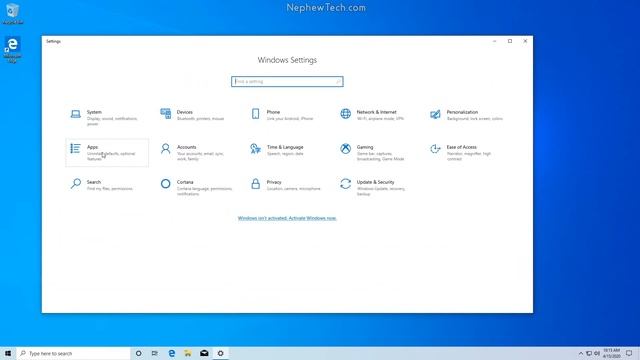640x360 pixels.
Task: Open the Gaming Xbox icon
Action: point(346,149)
